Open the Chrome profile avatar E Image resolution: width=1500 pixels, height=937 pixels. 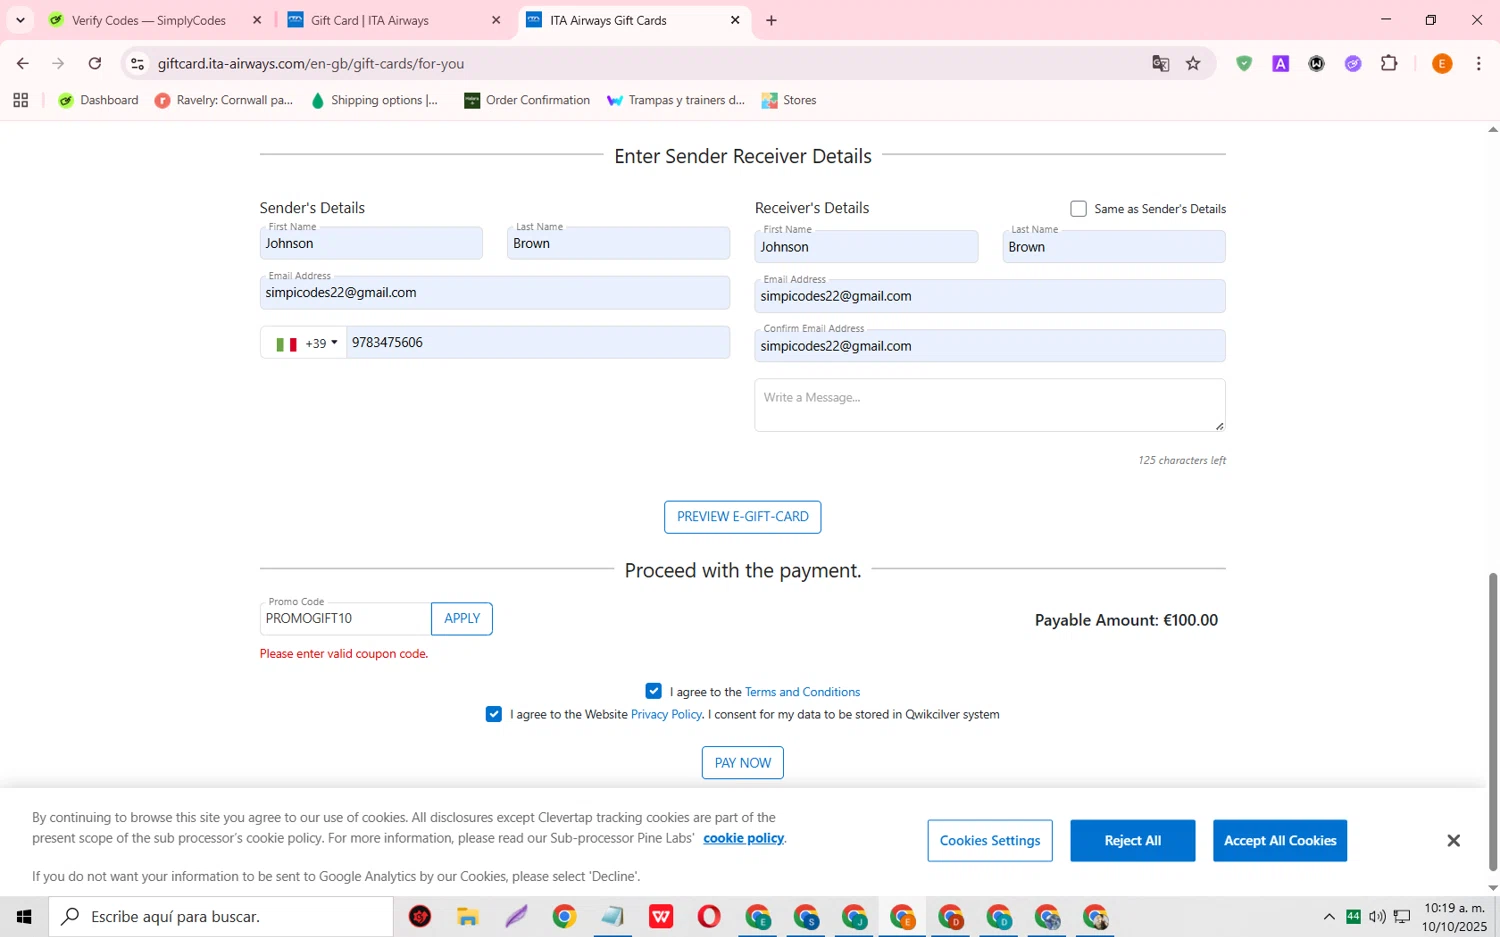[x=1442, y=64]
